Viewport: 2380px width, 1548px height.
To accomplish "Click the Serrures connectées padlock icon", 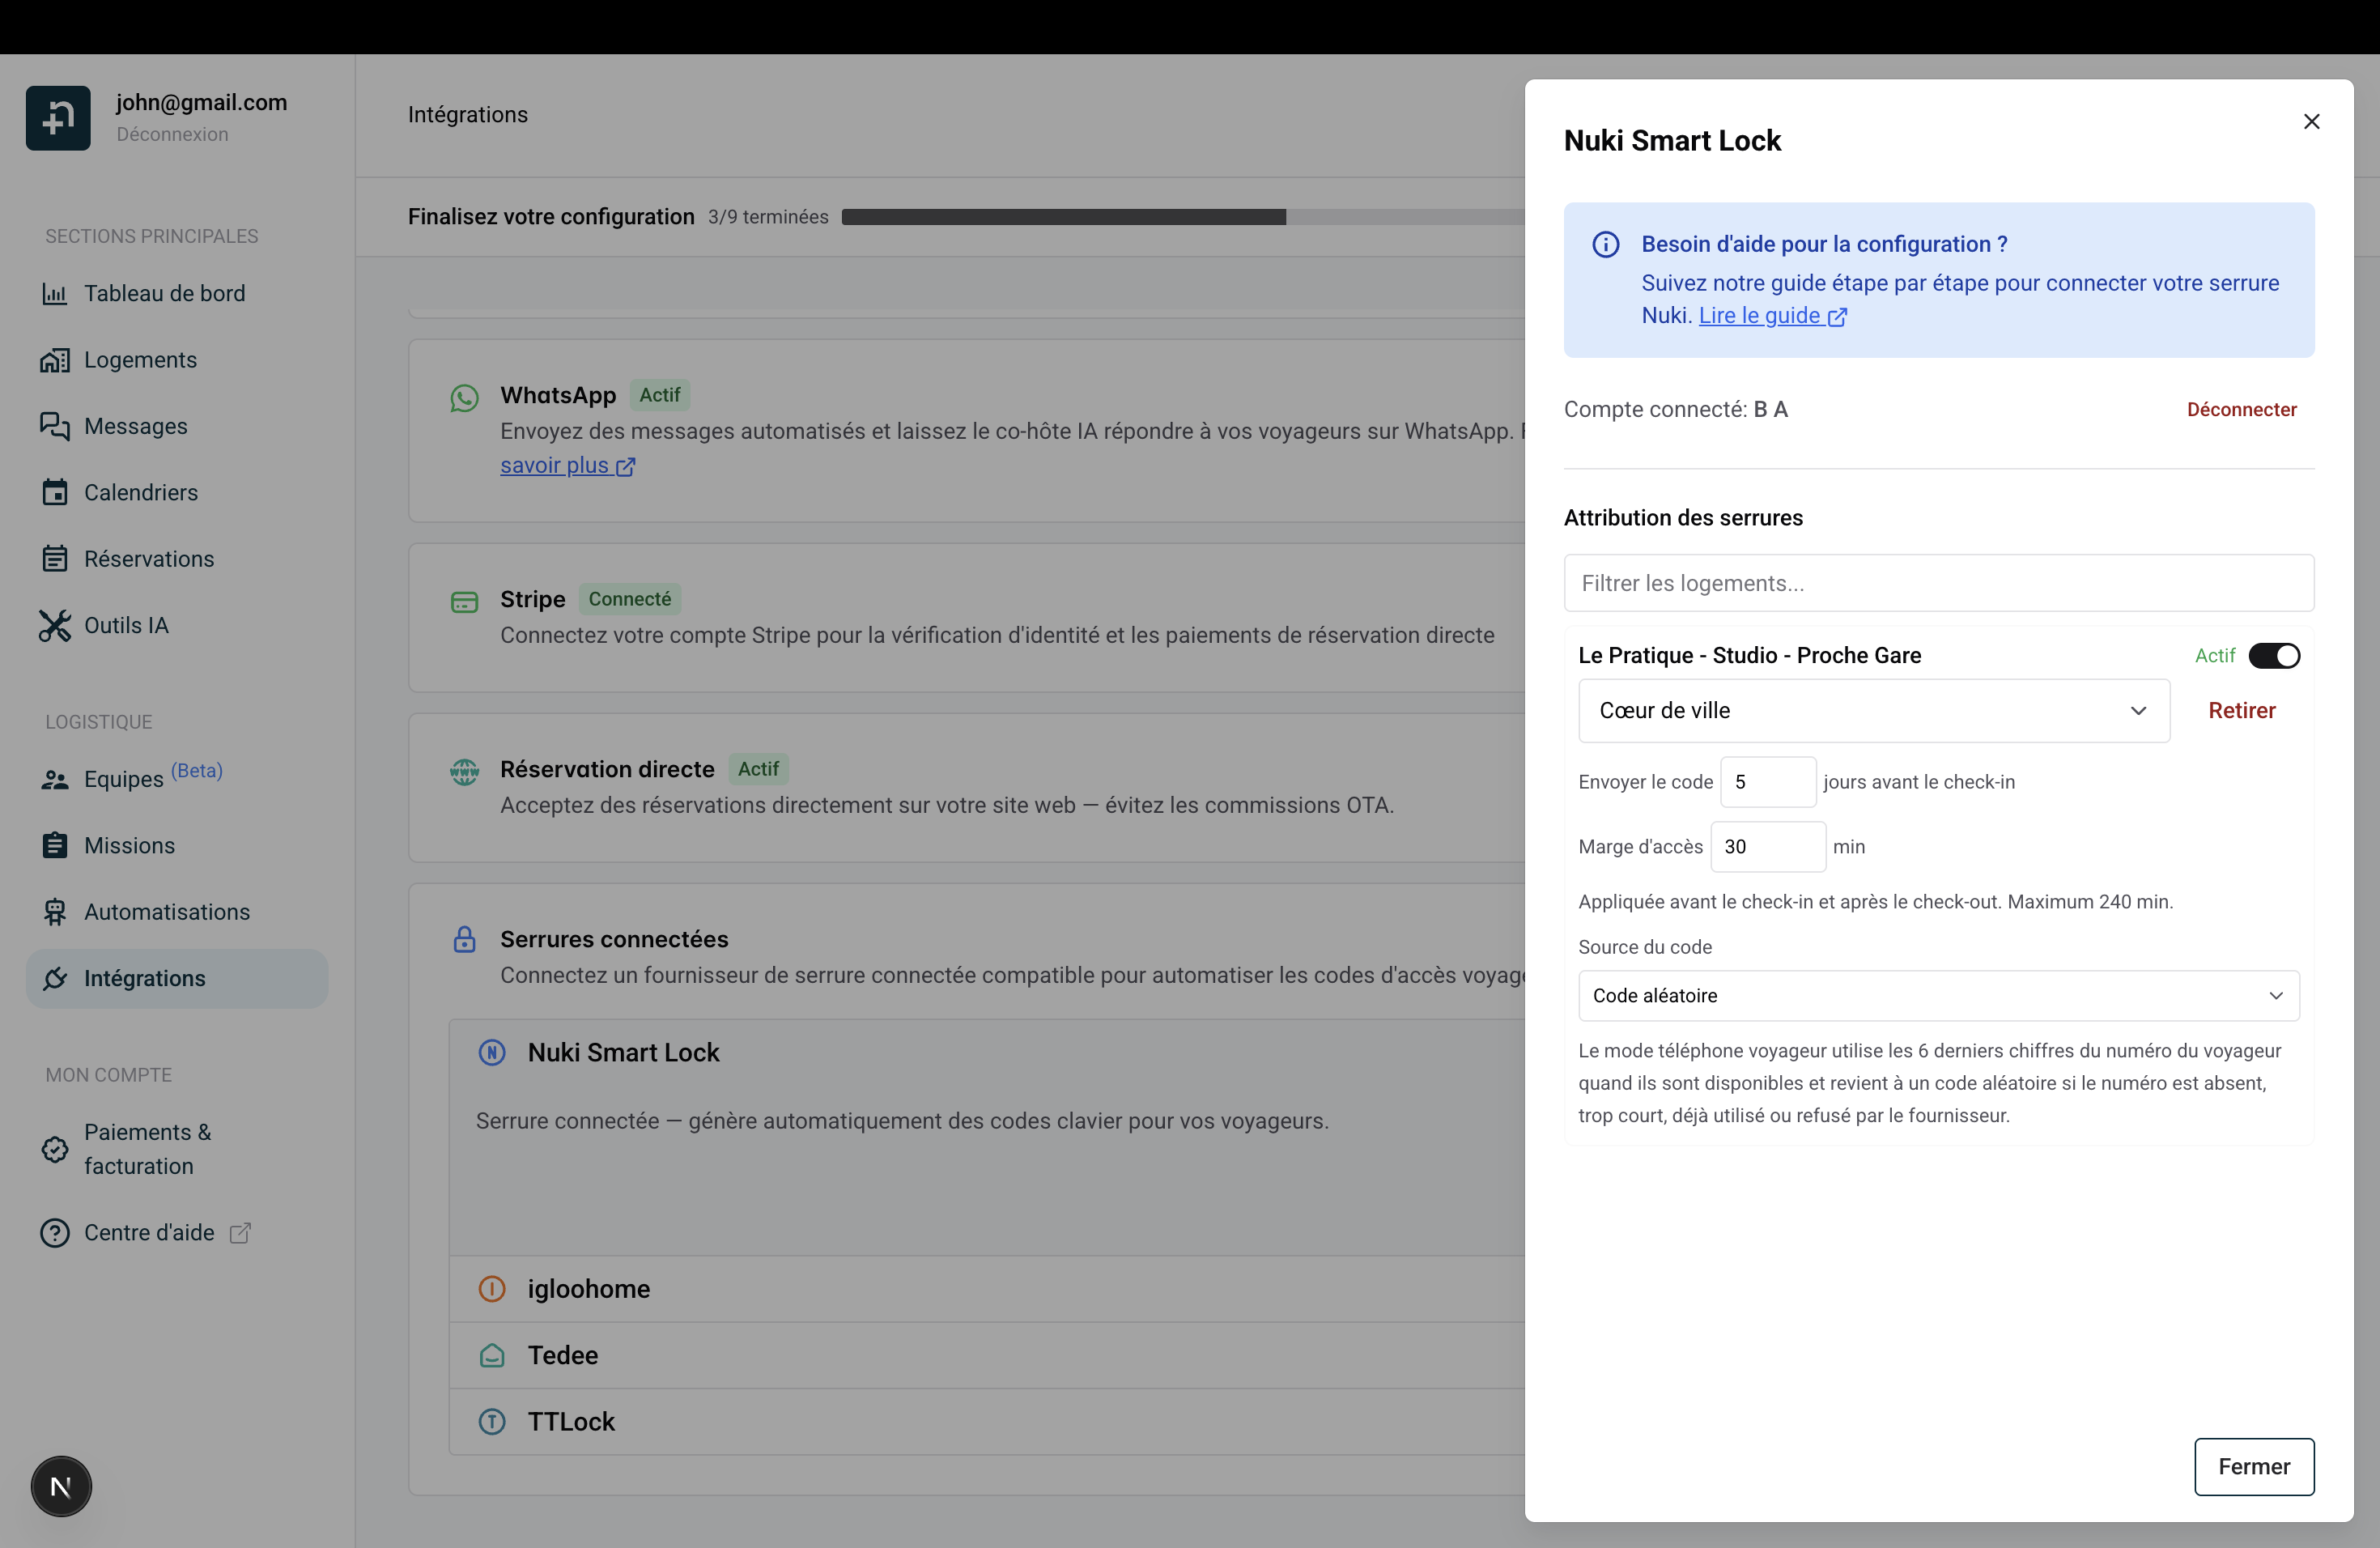I will [464, 940].
